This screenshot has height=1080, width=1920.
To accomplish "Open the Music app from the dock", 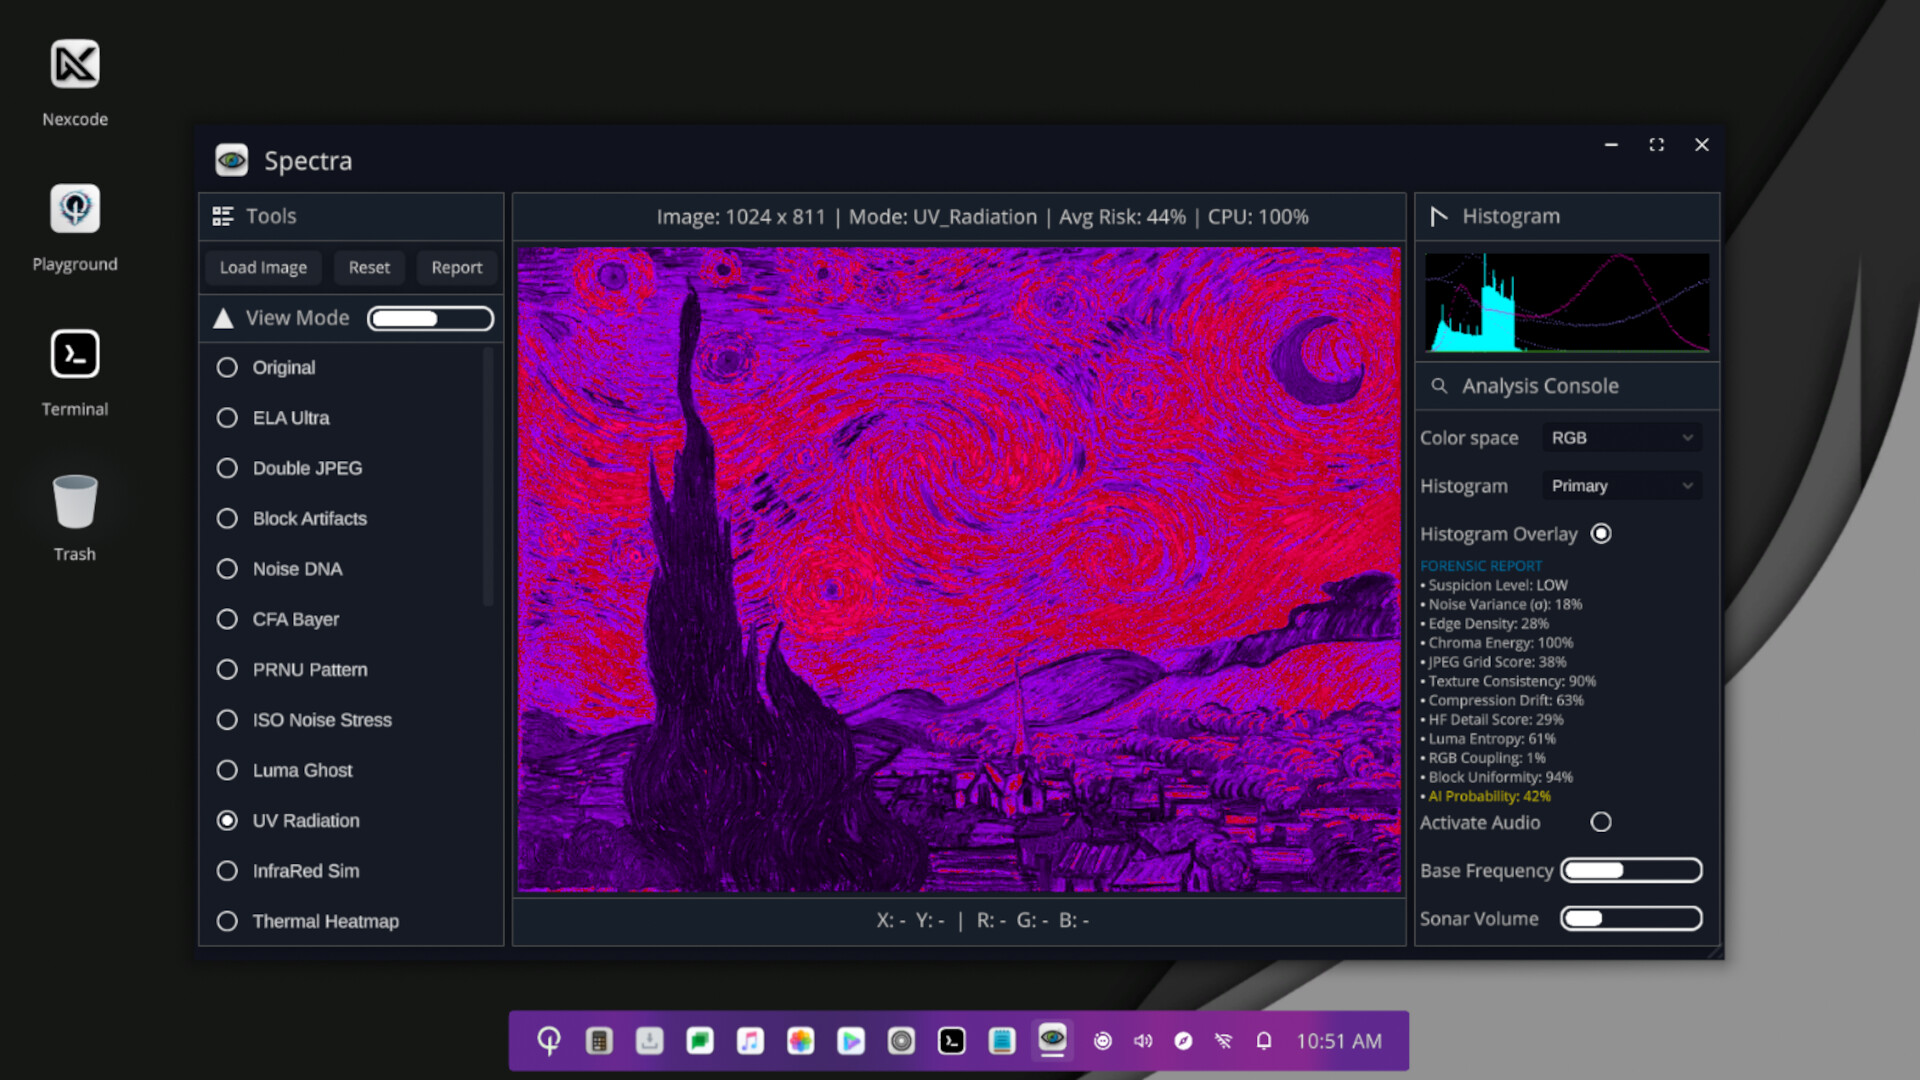I will (750, 1040).
